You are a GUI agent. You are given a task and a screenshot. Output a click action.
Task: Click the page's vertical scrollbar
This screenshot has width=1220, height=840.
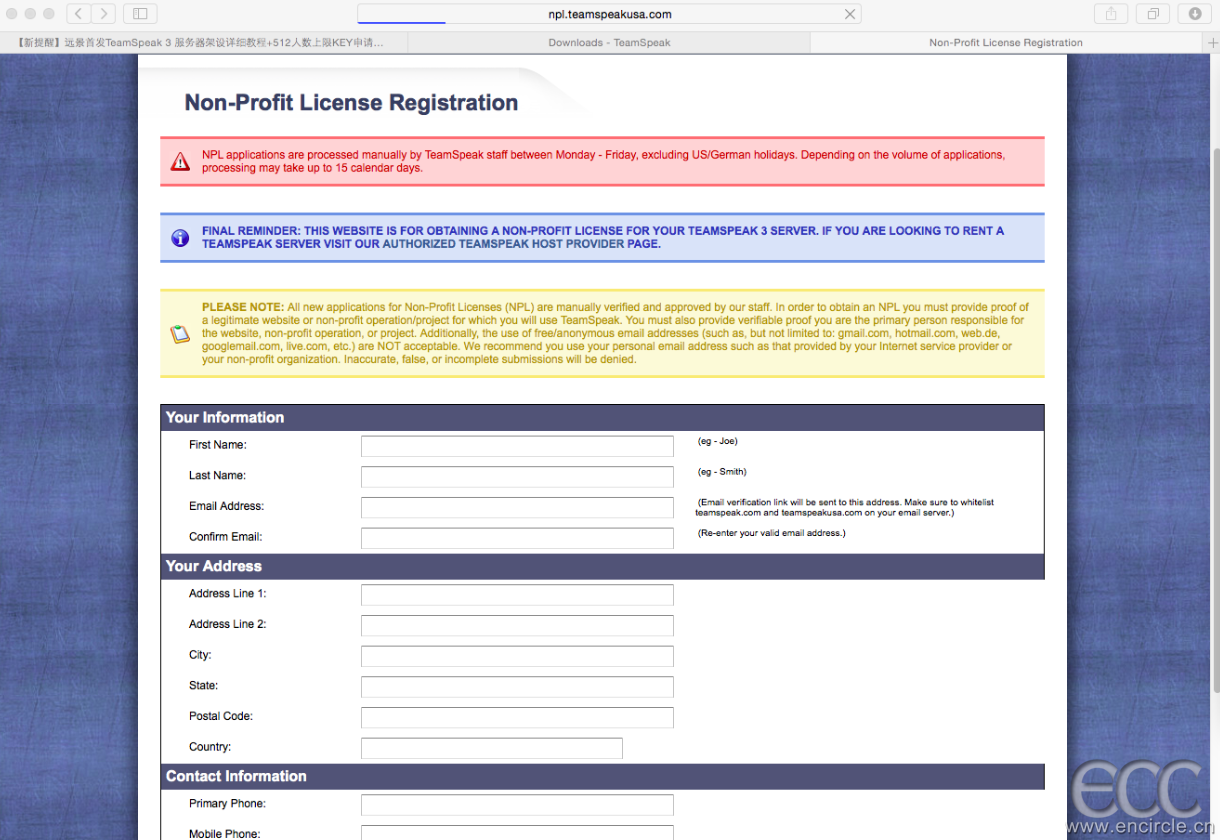tap(1215, 420)
